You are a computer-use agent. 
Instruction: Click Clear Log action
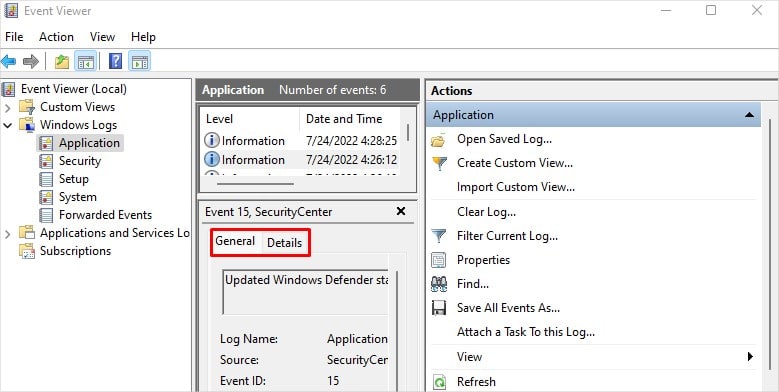(x=486, y=212)
